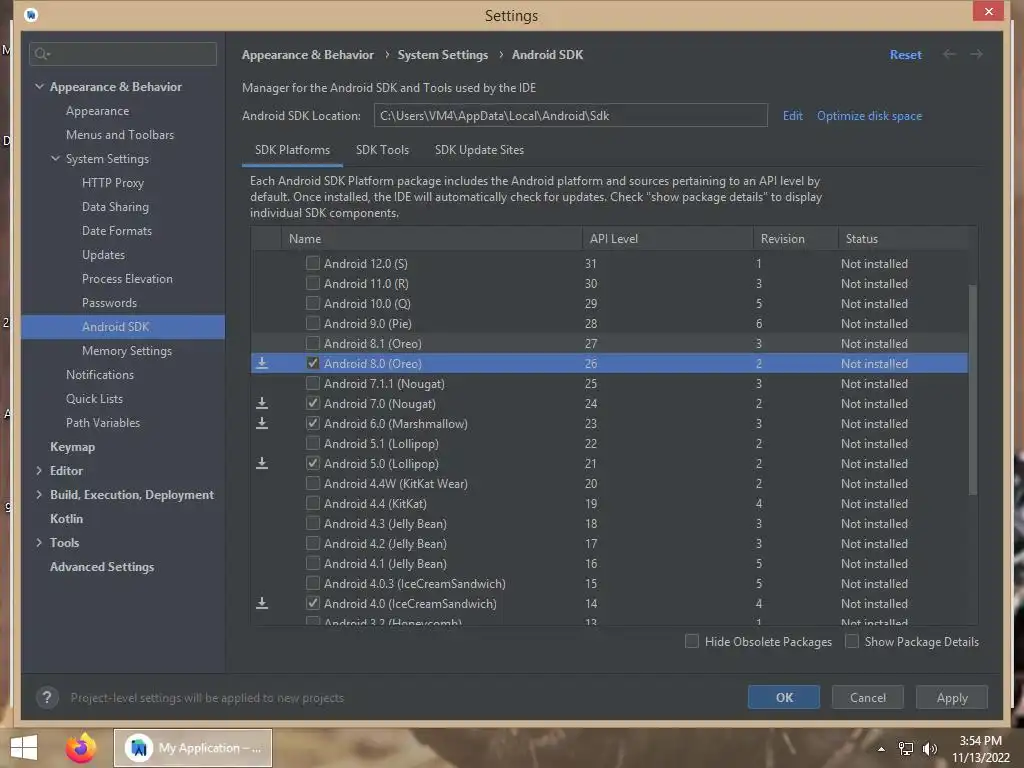This screenshot has height=768, width=1024.
Task: Open Kotlin settings
Action: coord(66,519)
